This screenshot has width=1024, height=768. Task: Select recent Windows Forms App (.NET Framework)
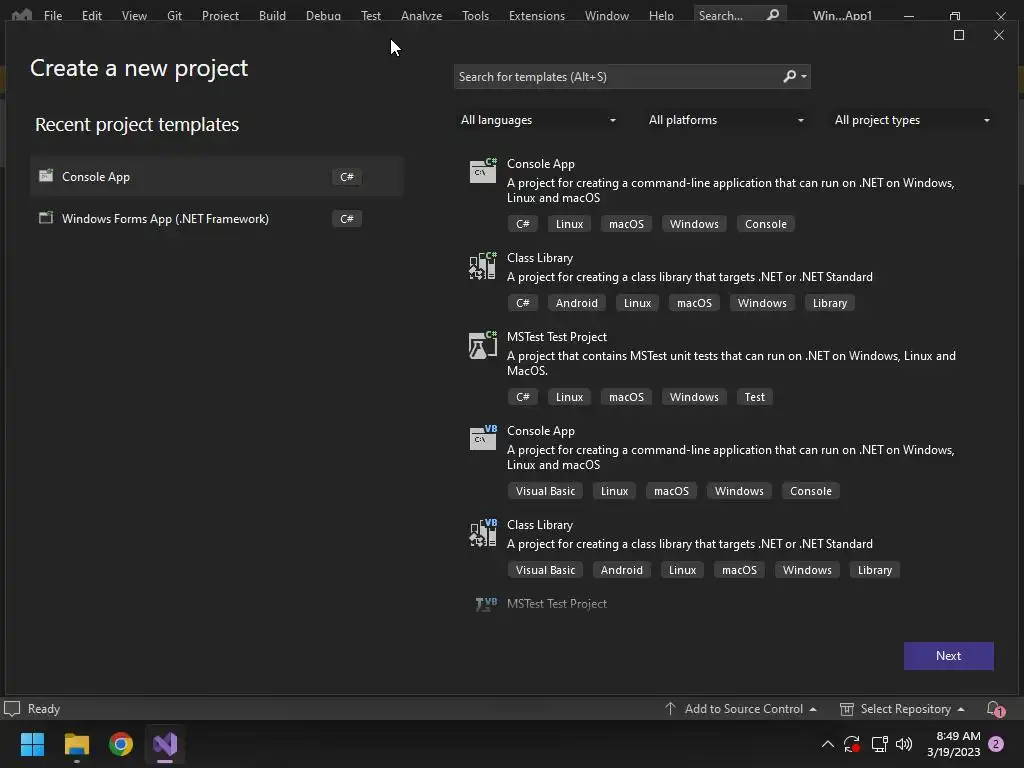click(x=217, y=219)
